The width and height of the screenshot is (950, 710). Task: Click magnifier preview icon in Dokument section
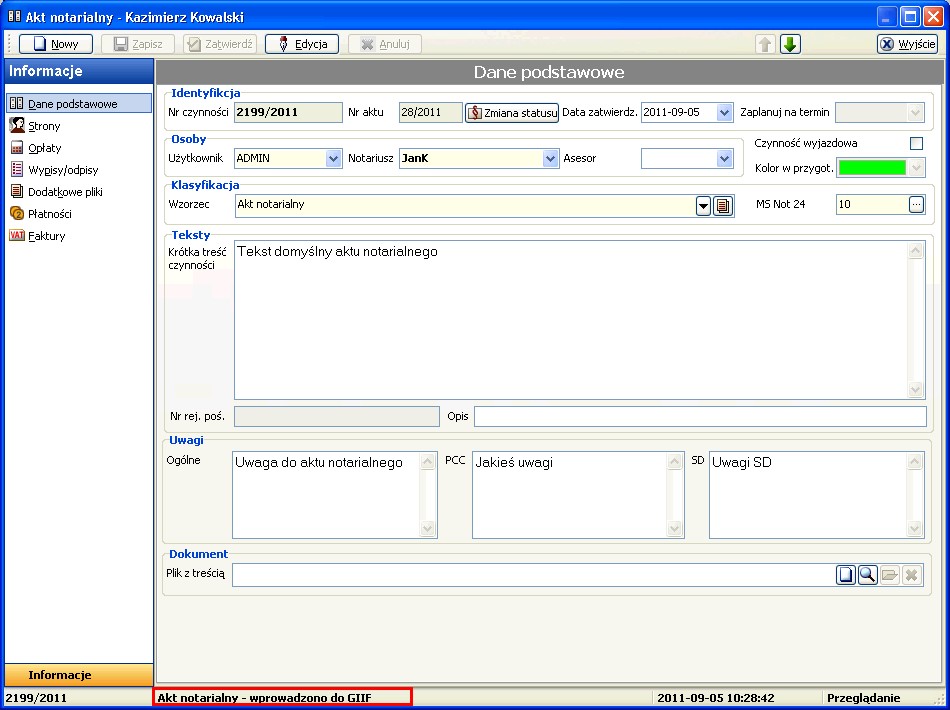pyautogui.click(x=867, y=575)
